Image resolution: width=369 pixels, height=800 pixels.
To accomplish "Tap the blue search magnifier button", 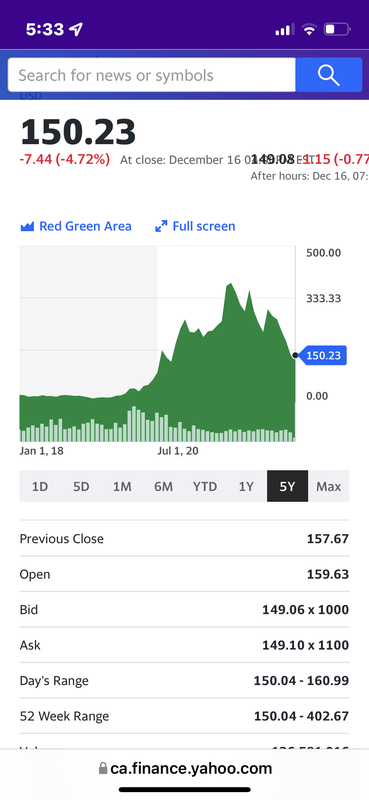I will (329, 75).
